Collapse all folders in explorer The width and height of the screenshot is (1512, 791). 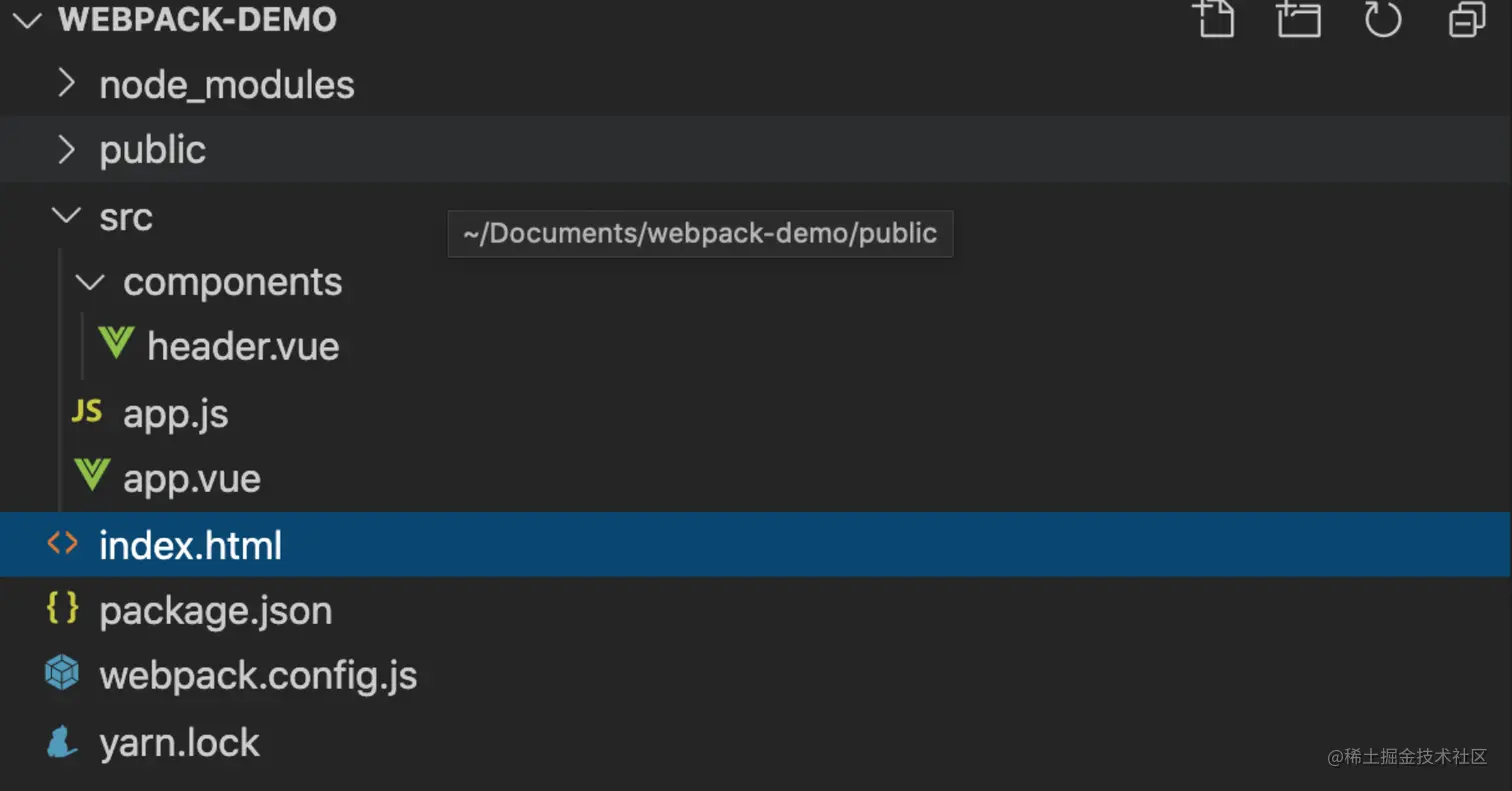click(x=1467, y=19)
